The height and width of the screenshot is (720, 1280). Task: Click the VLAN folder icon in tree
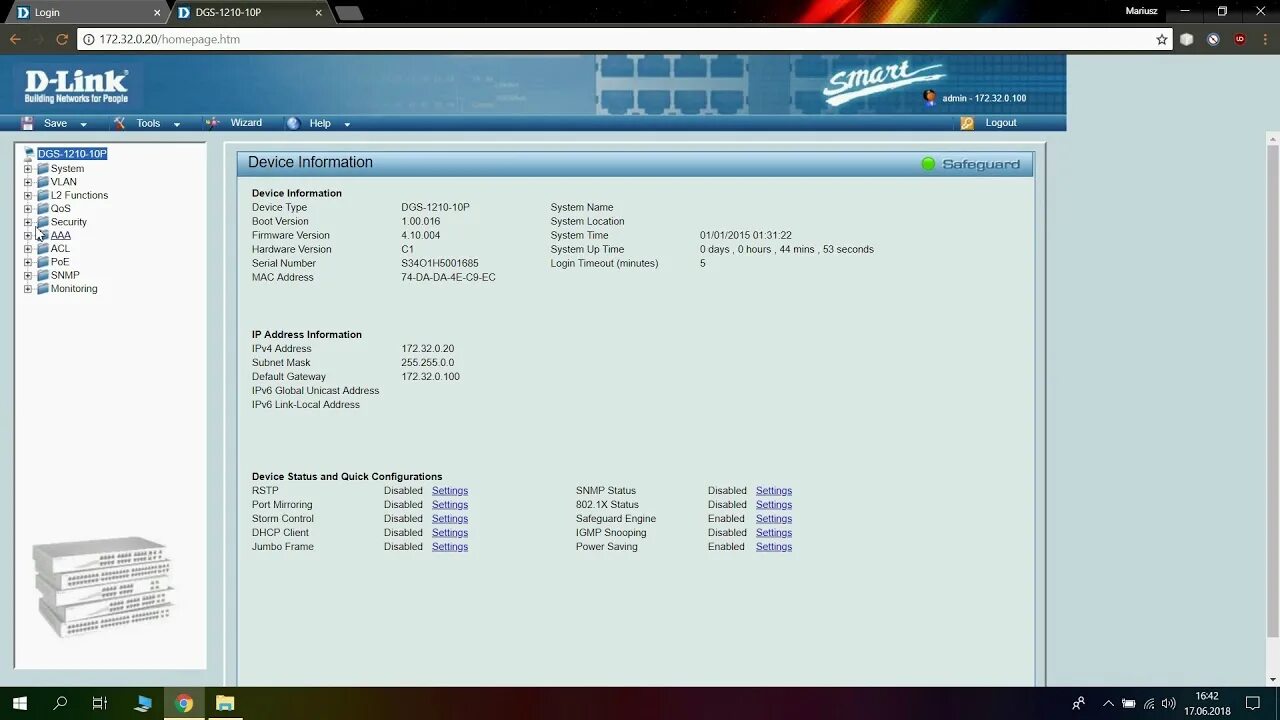click(43, 182)
